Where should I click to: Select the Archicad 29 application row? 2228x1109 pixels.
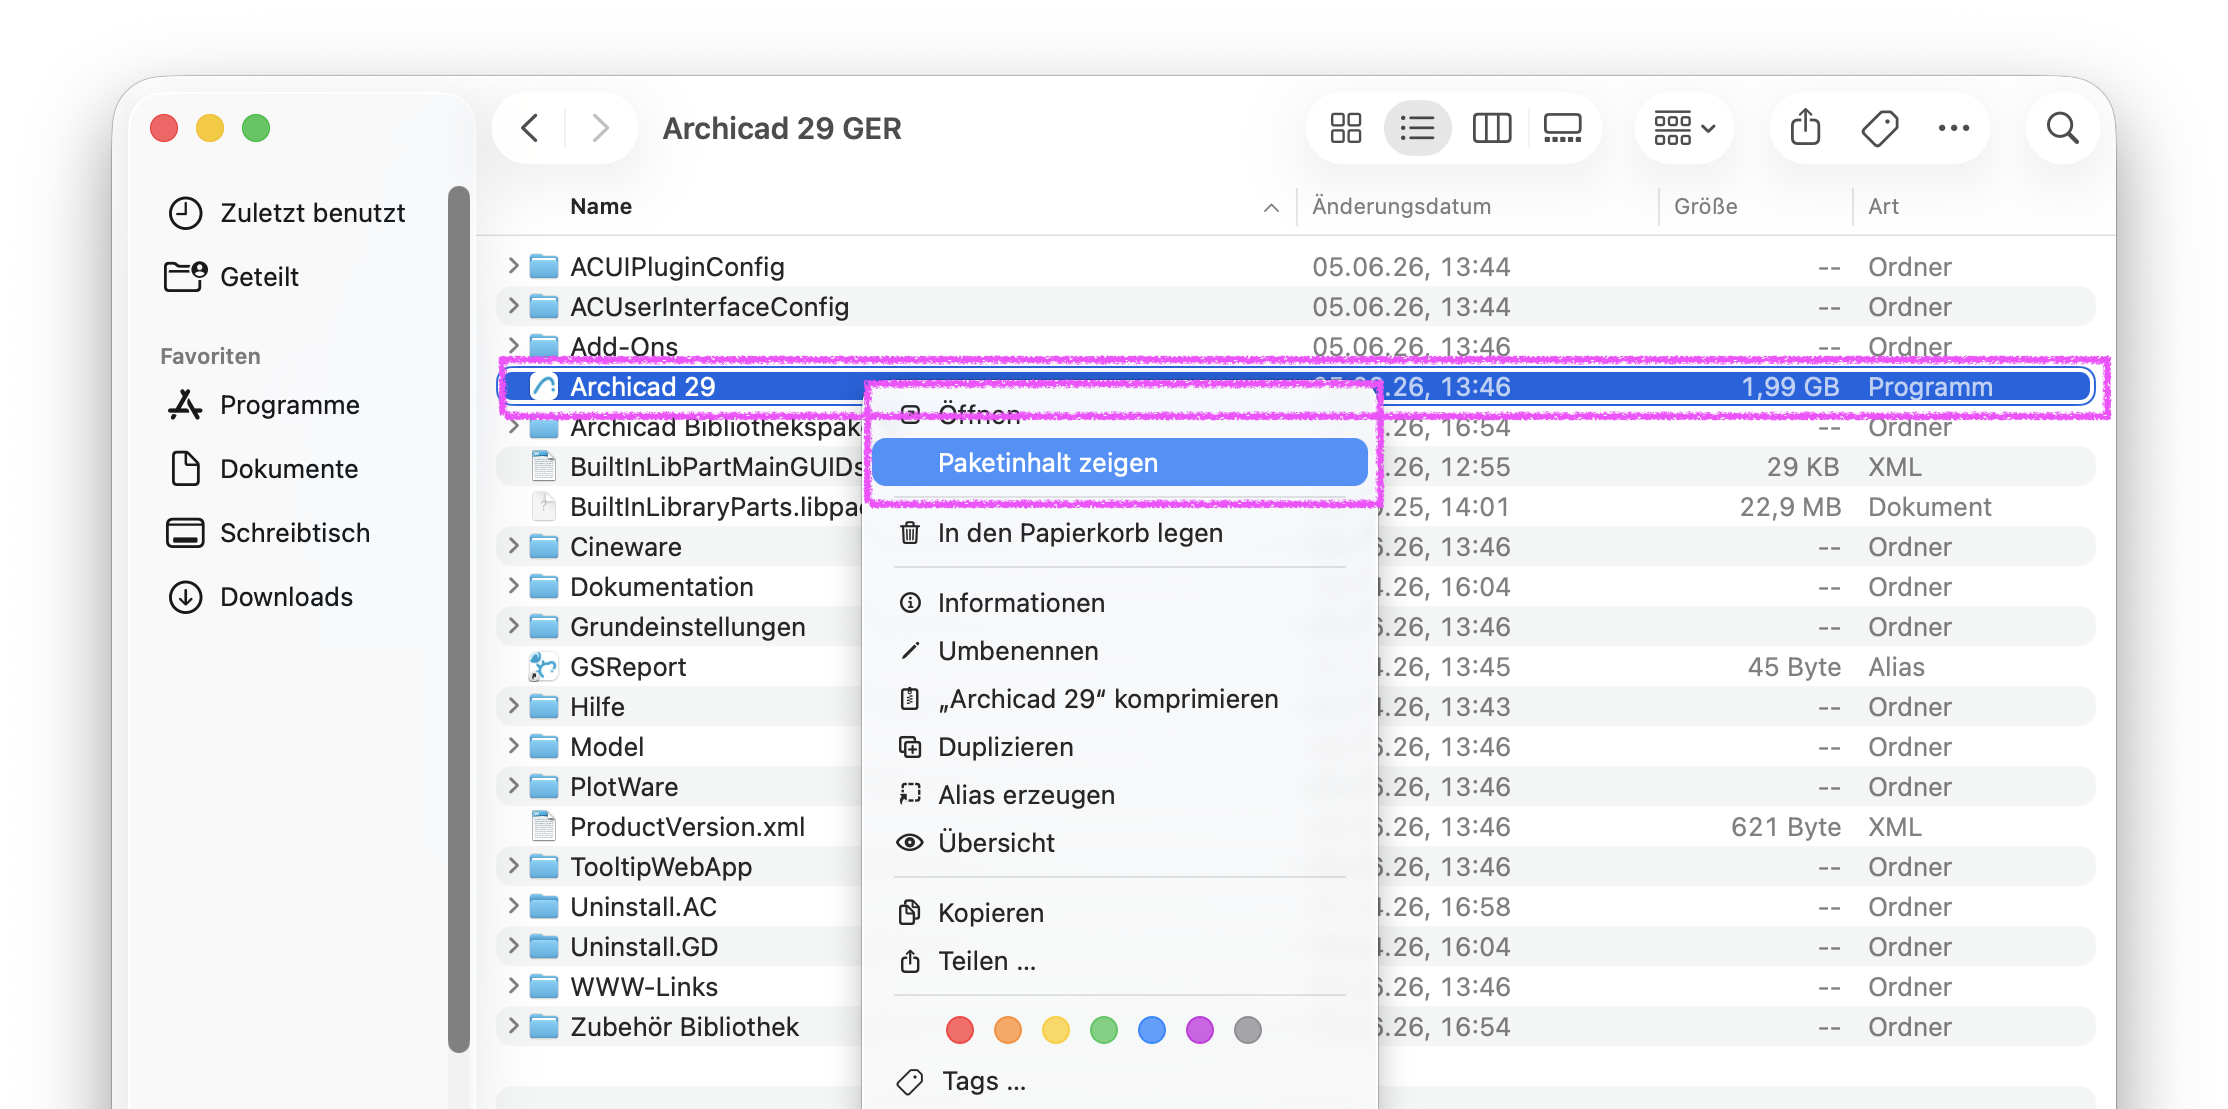(x=1296, y=386)
